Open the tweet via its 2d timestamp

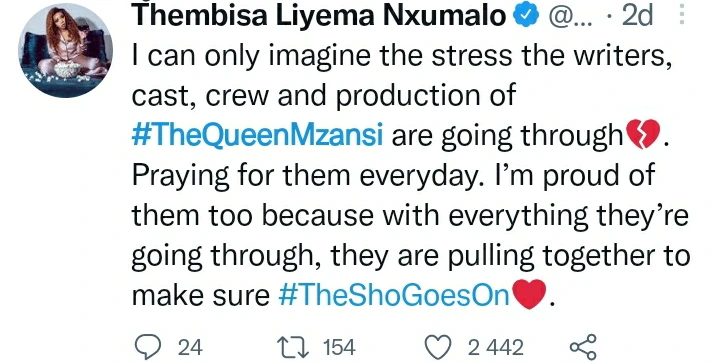pyautogui.click(x=637, y=16)
